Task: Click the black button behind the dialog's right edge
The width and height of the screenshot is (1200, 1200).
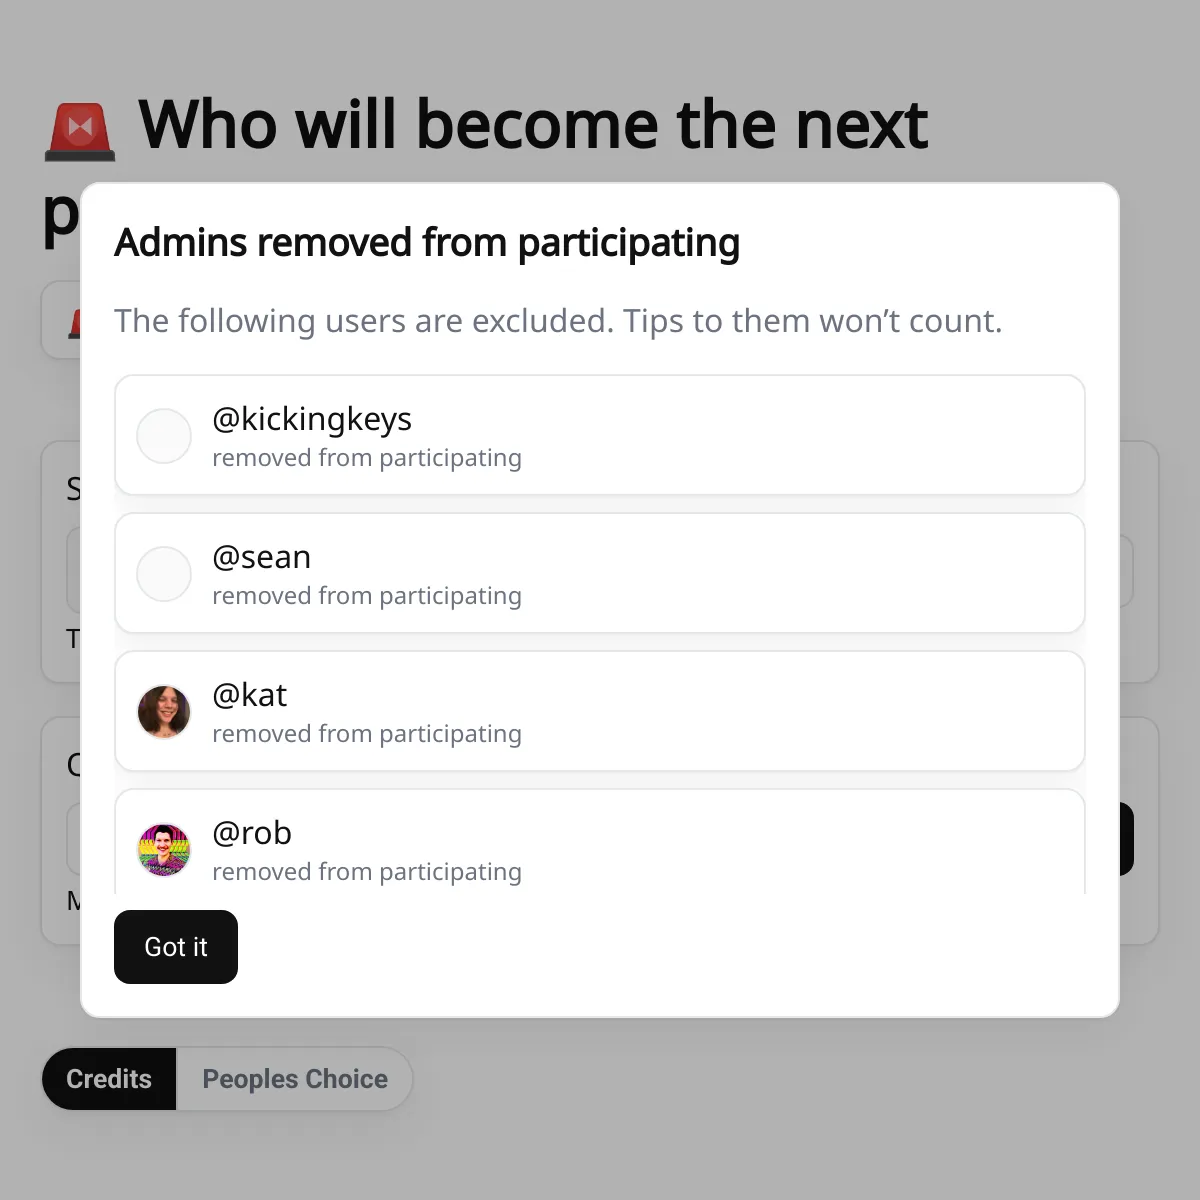Action: [1126, 838]
